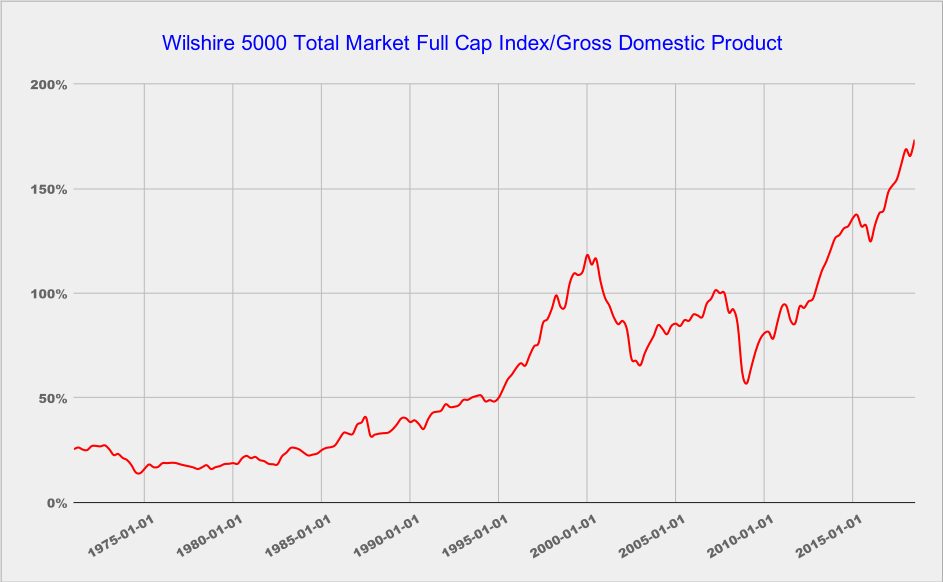Click the red line's 2009 crash low point

[746, 383]
